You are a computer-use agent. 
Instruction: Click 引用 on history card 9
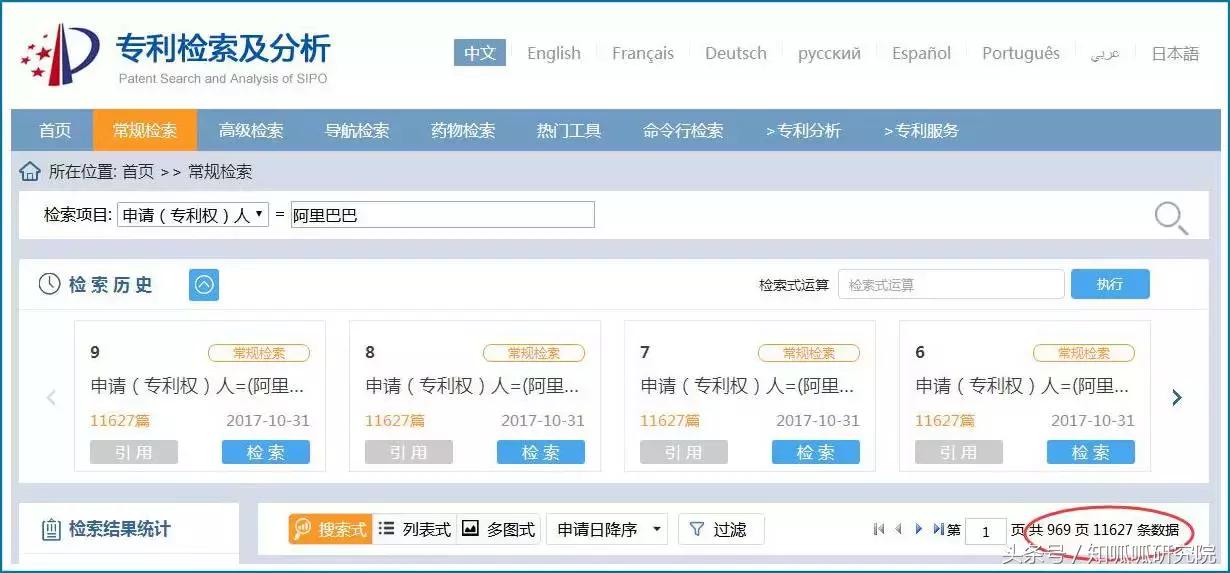[x=134, y=452]
